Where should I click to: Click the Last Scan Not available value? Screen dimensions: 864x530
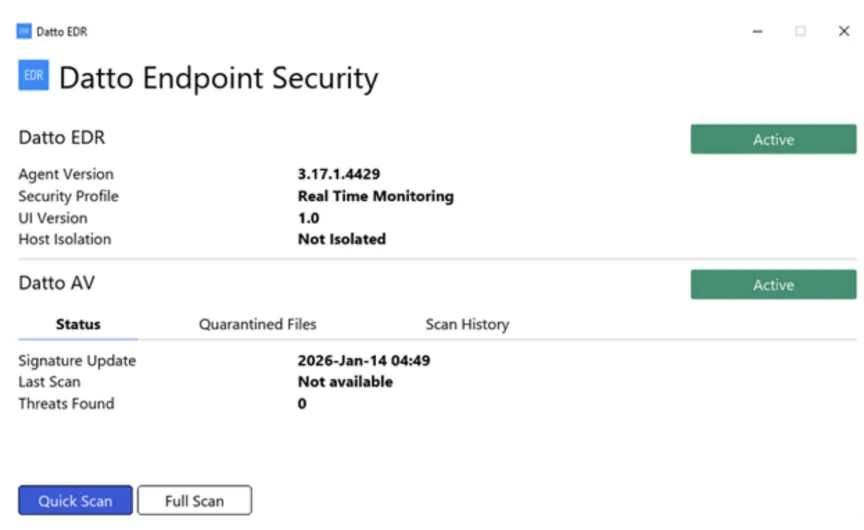point(345,382)
